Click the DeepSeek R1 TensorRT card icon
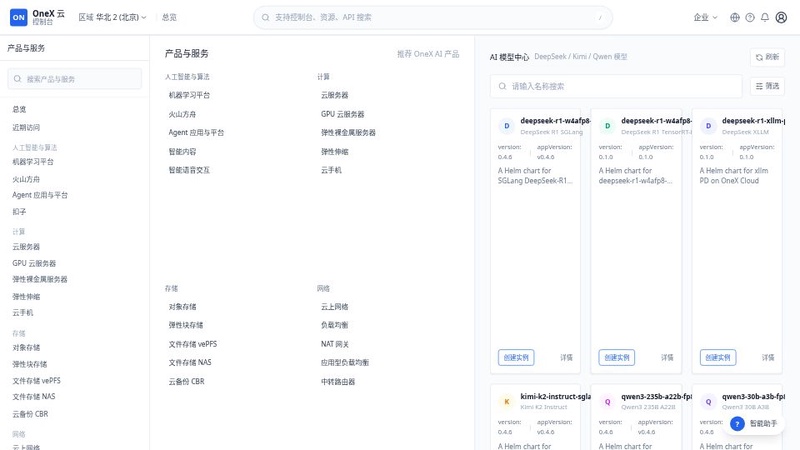Viewport: 800px width, 450px height. pos(607,126)
